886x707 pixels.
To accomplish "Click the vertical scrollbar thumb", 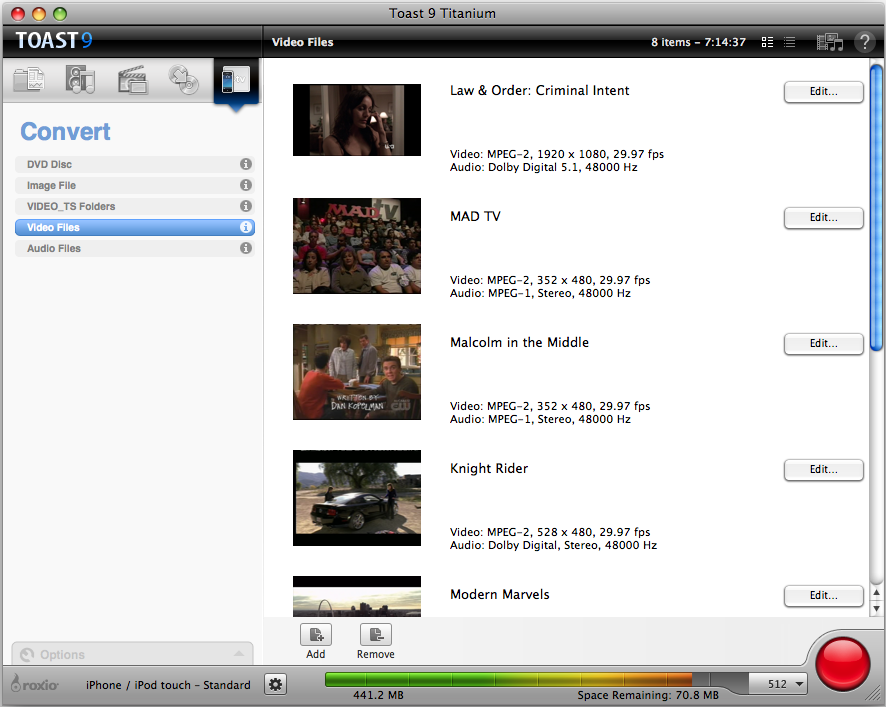I will (x=876, y=207).
